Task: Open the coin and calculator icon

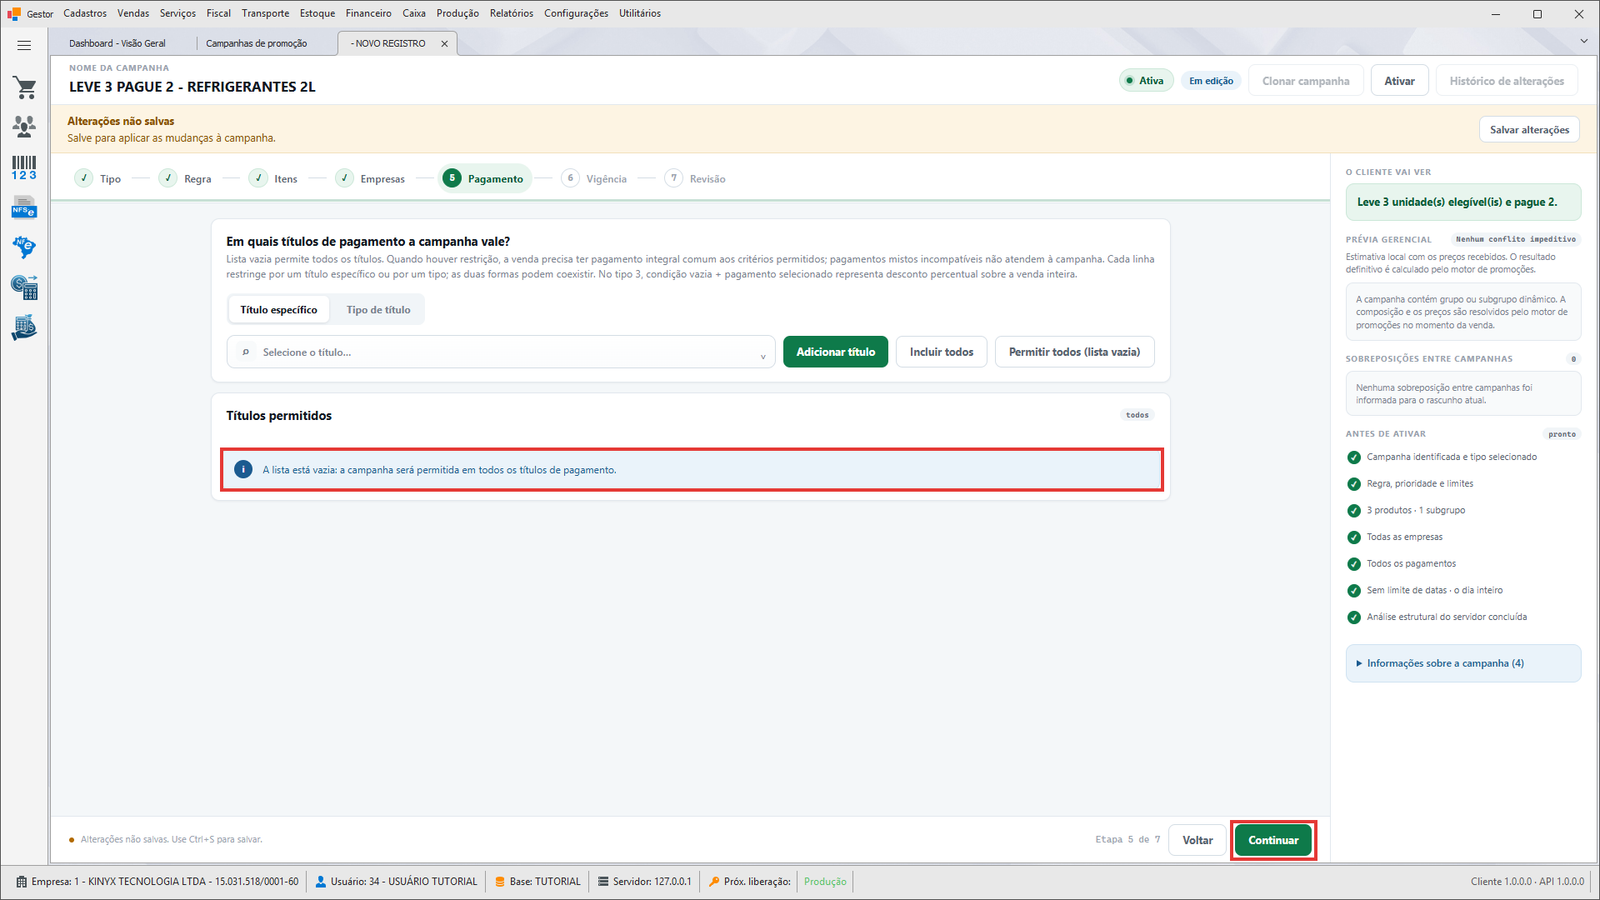Action: point(24,288)
